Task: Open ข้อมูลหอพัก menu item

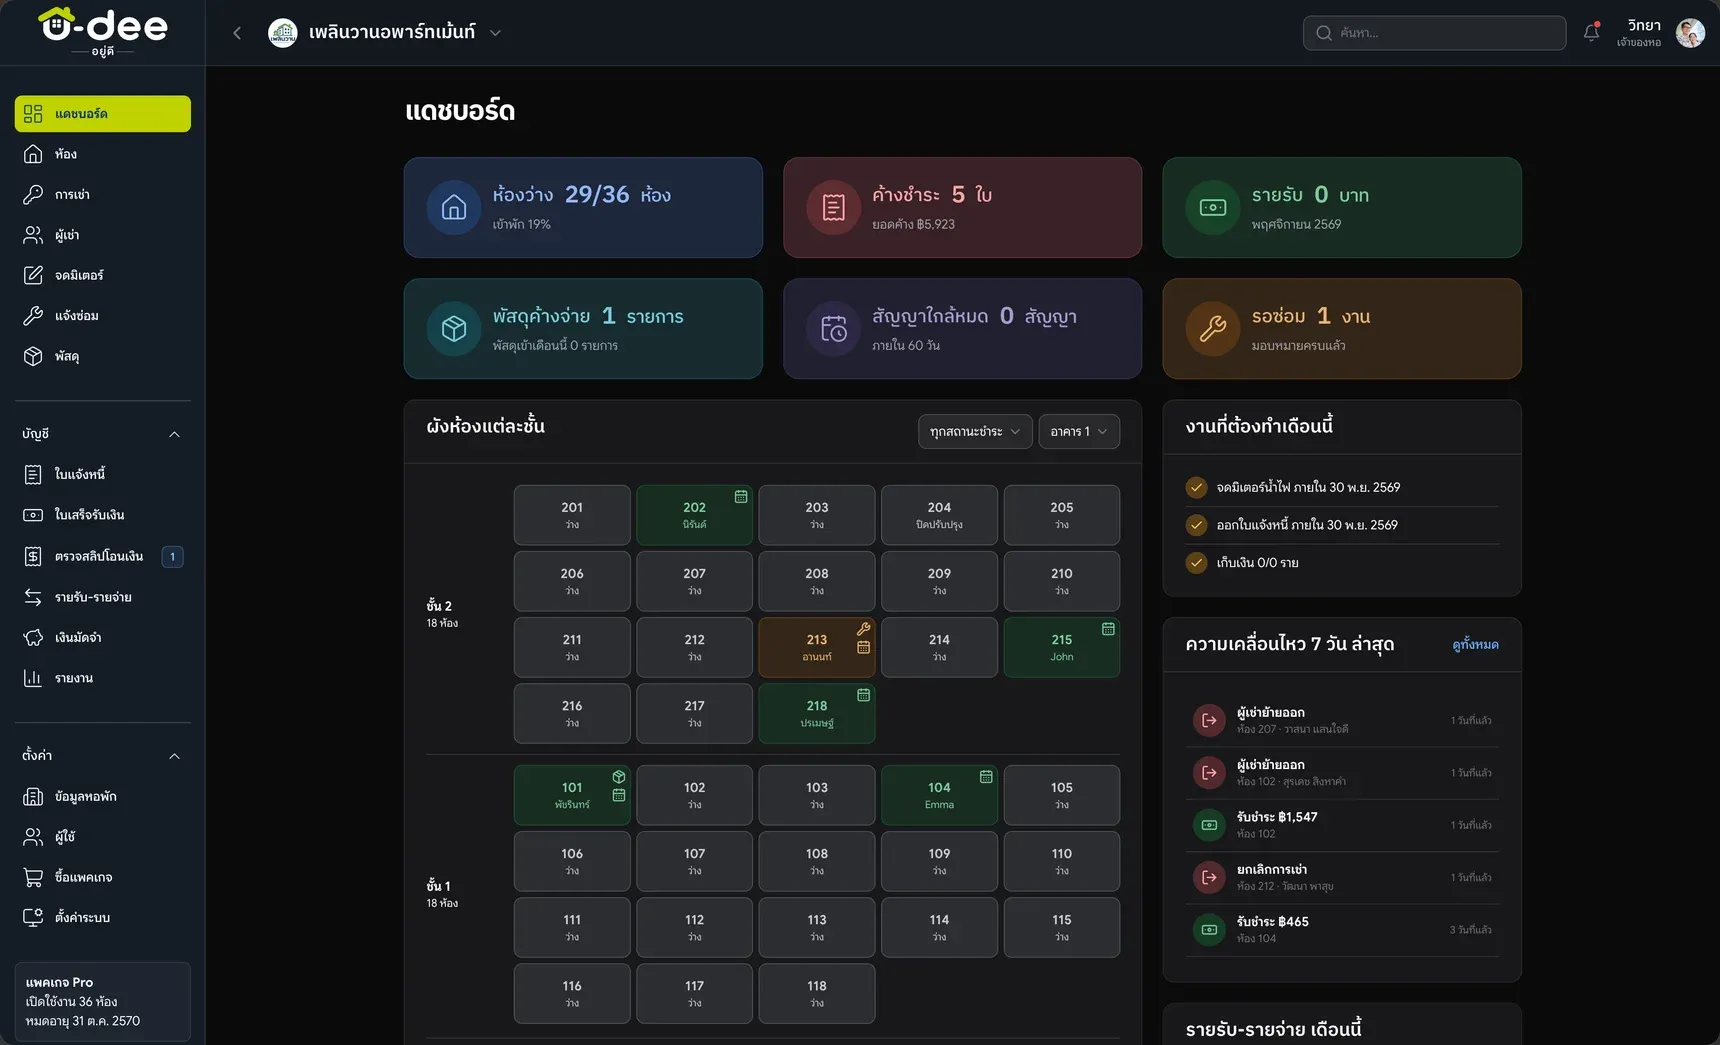Action: [103, 797]
